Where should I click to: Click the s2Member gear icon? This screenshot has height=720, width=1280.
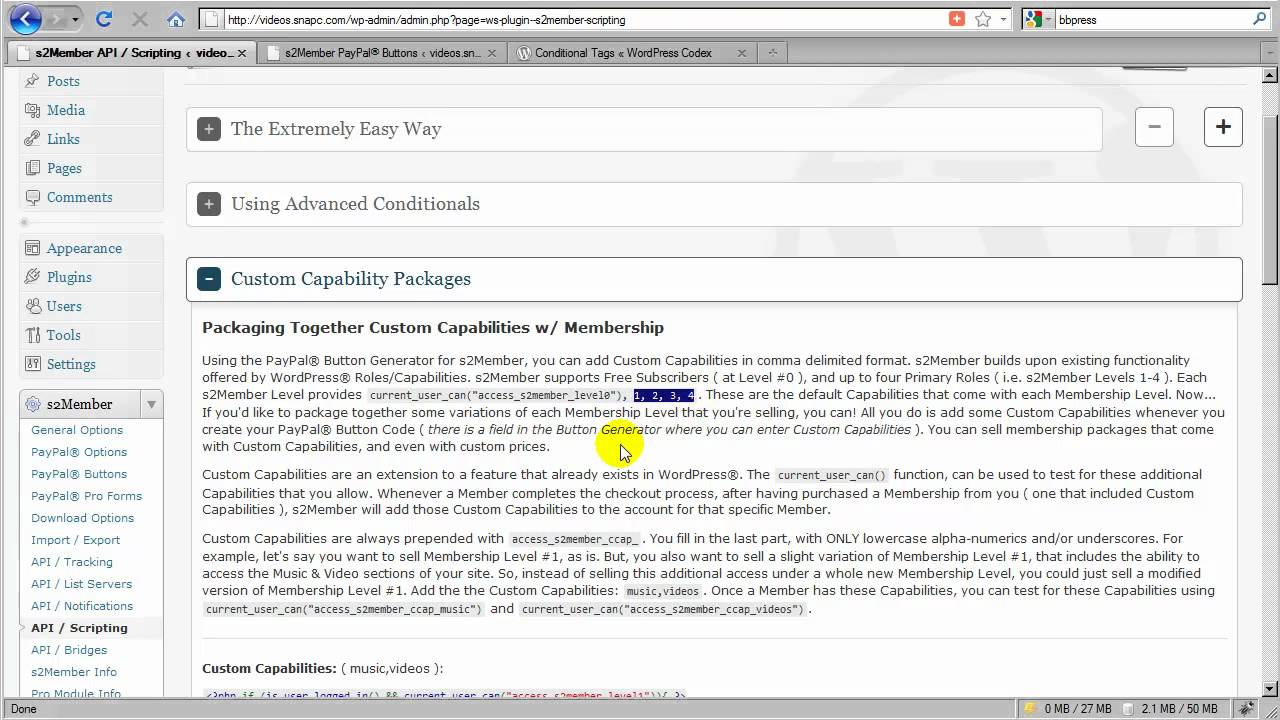coord(33,404)
